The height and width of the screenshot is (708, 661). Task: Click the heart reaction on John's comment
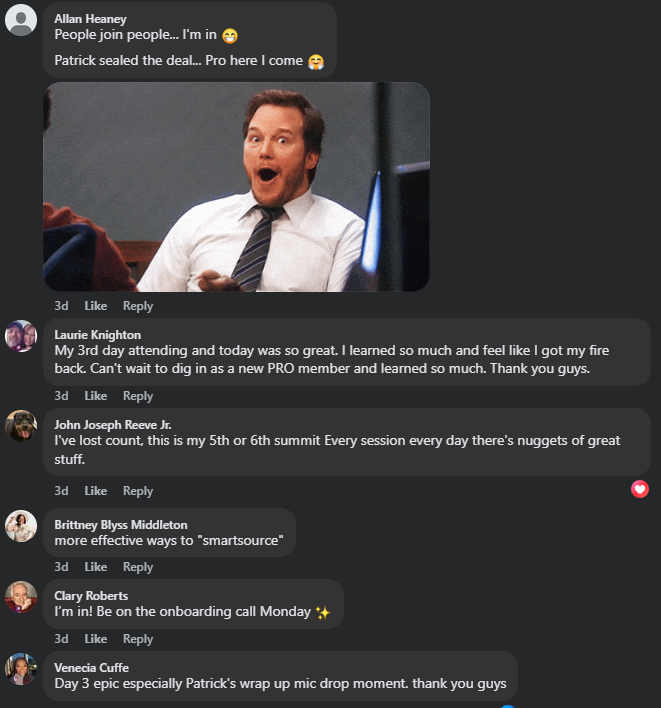click(640, 489)
